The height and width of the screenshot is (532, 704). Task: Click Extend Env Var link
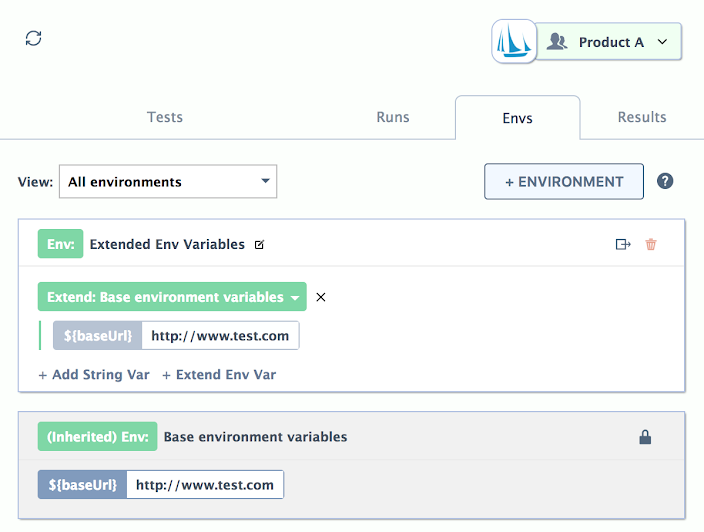(219, 375)
